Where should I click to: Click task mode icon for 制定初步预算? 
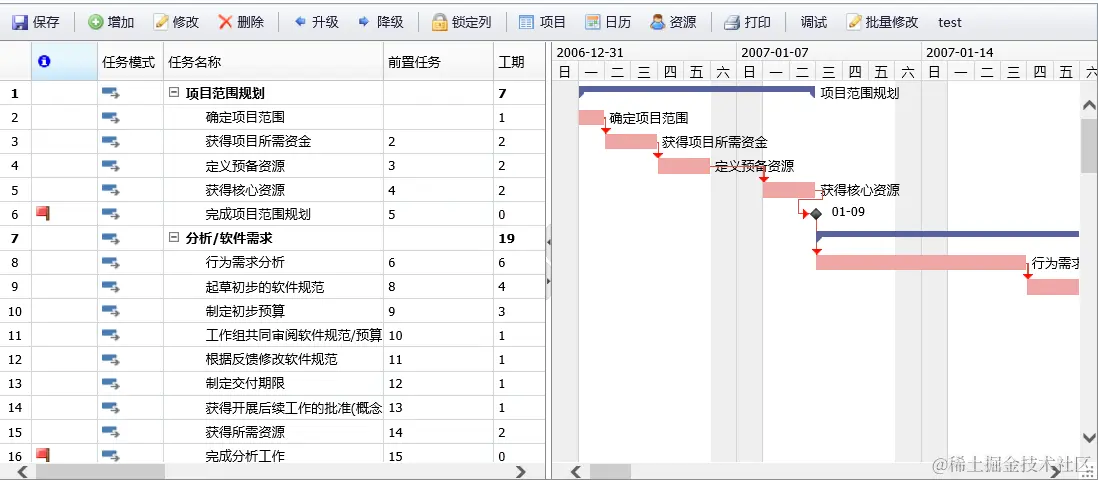pyautogui.click(x=111, y=311)
